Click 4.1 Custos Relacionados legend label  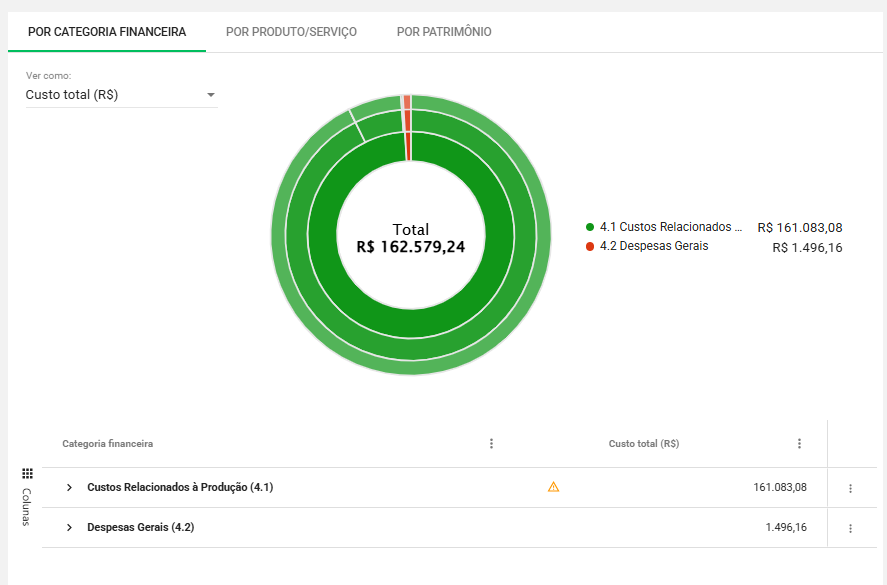pos(670,227)
